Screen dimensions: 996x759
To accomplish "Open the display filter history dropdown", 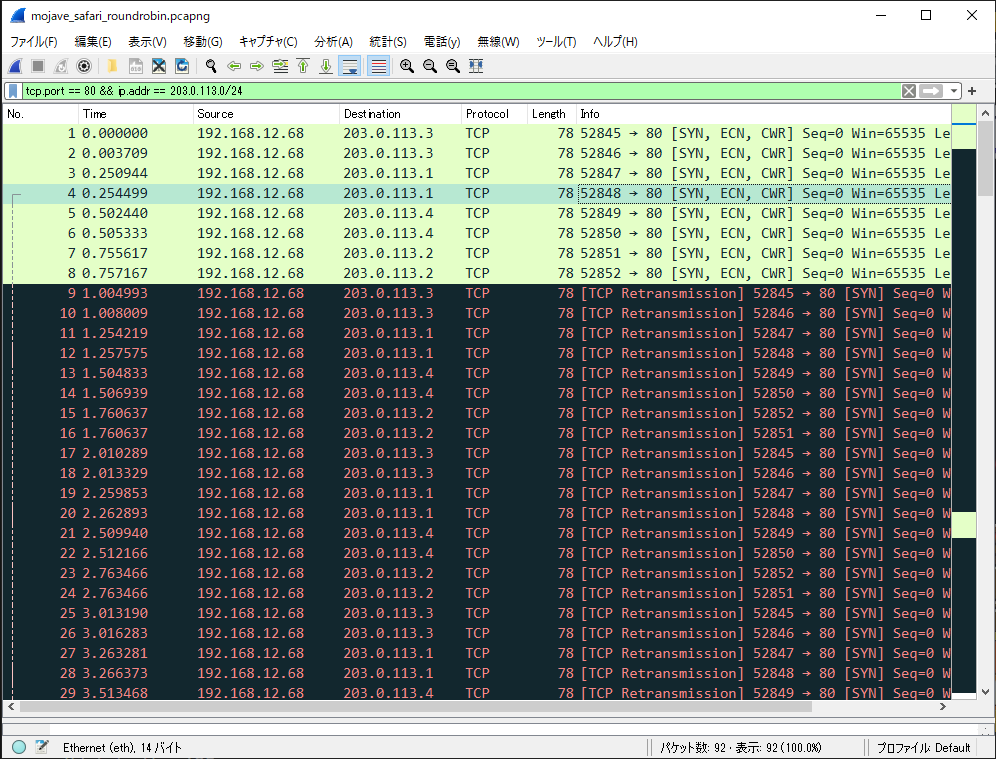I will click(x=953, y=91).
